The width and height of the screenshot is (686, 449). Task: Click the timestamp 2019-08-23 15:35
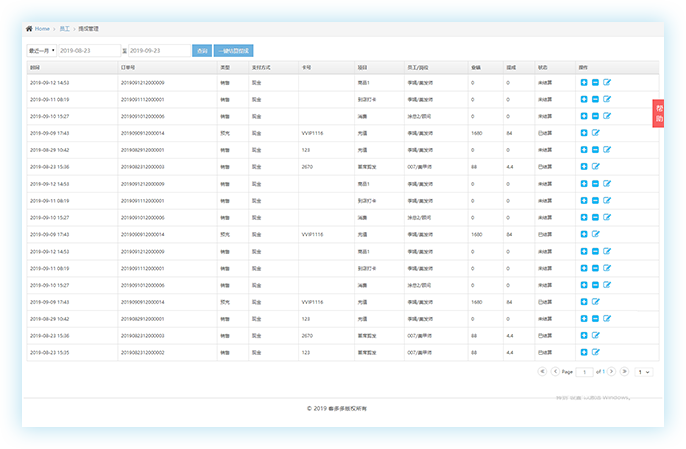click(x=49, y=352)
